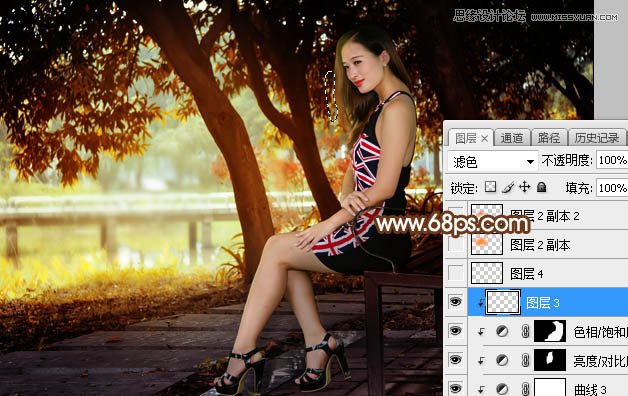The image size is (628, 396).
Task: Click the 曲线 3 layer mask thumbnail
Action: point(550,387)
